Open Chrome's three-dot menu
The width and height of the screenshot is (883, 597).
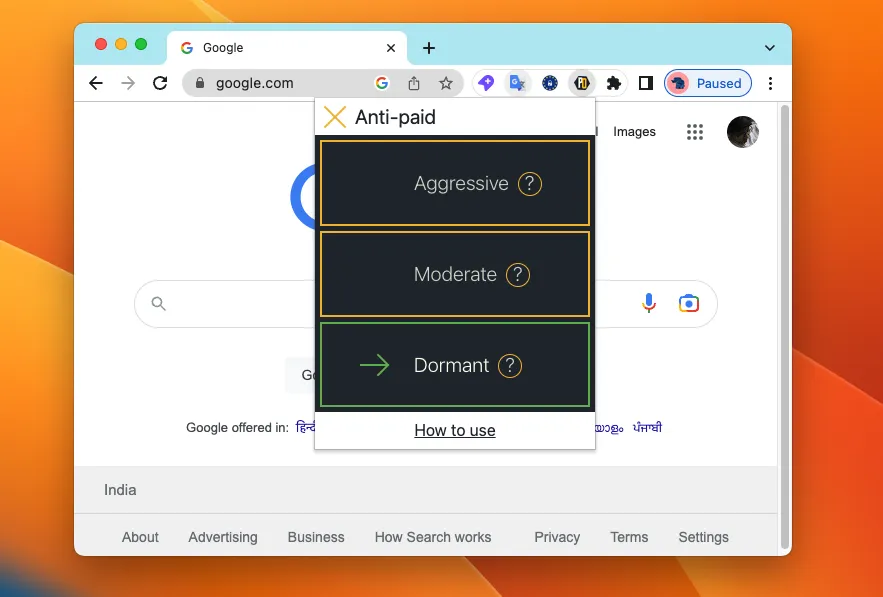pos(770,83)
